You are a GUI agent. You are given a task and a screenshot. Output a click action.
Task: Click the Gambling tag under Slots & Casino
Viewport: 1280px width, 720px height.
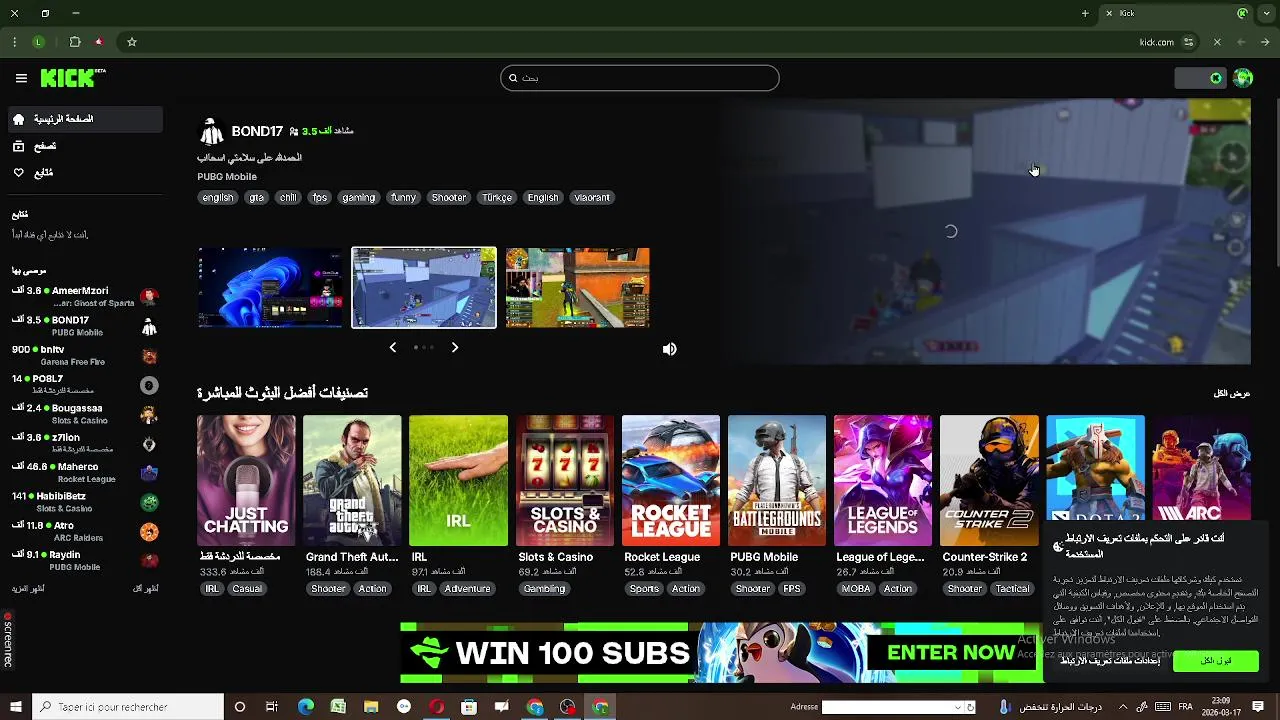click(x=545, y=589)
